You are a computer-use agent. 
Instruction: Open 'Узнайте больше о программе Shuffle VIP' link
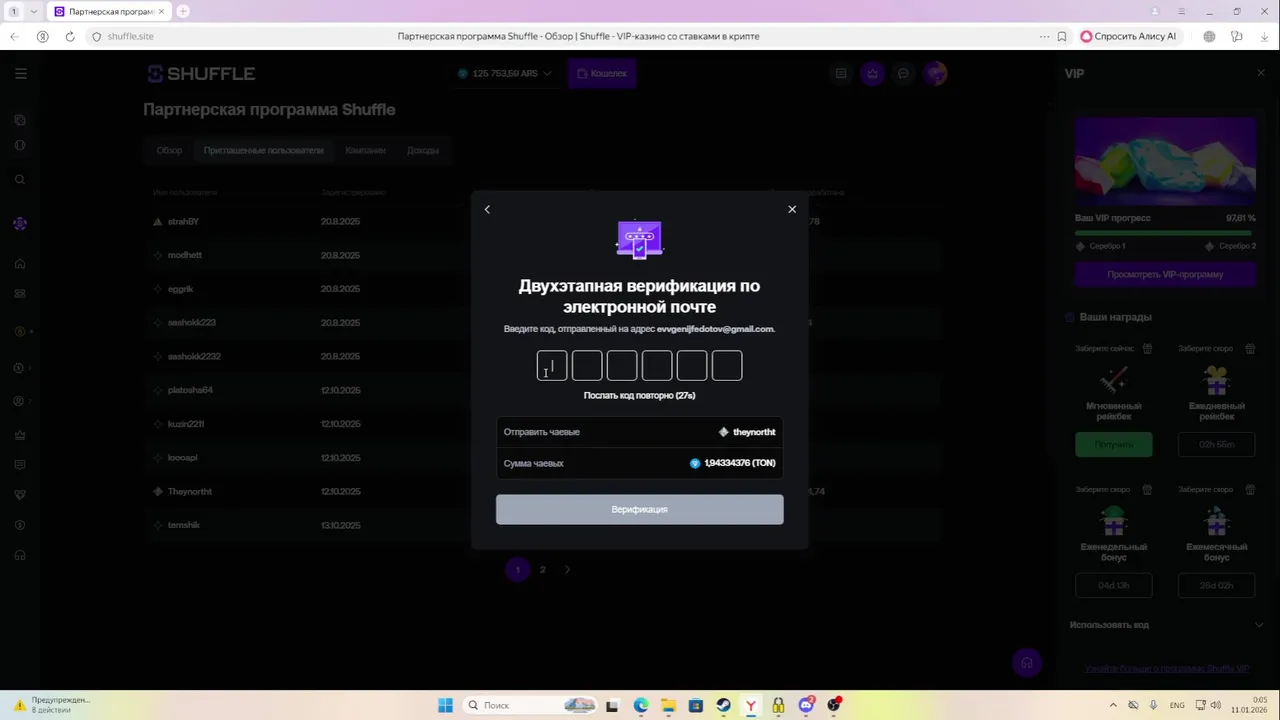[x=1167, y=668]
